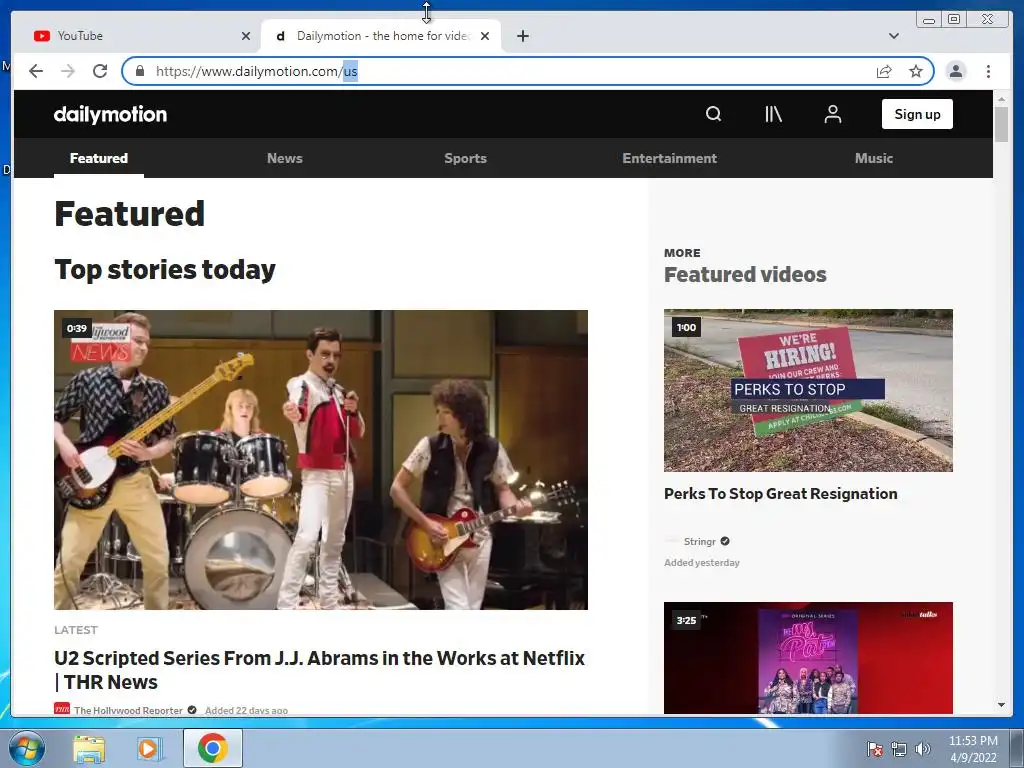The image size is (1024, 768).
Task: Open the Windows Start button
Action: [26, 748]
